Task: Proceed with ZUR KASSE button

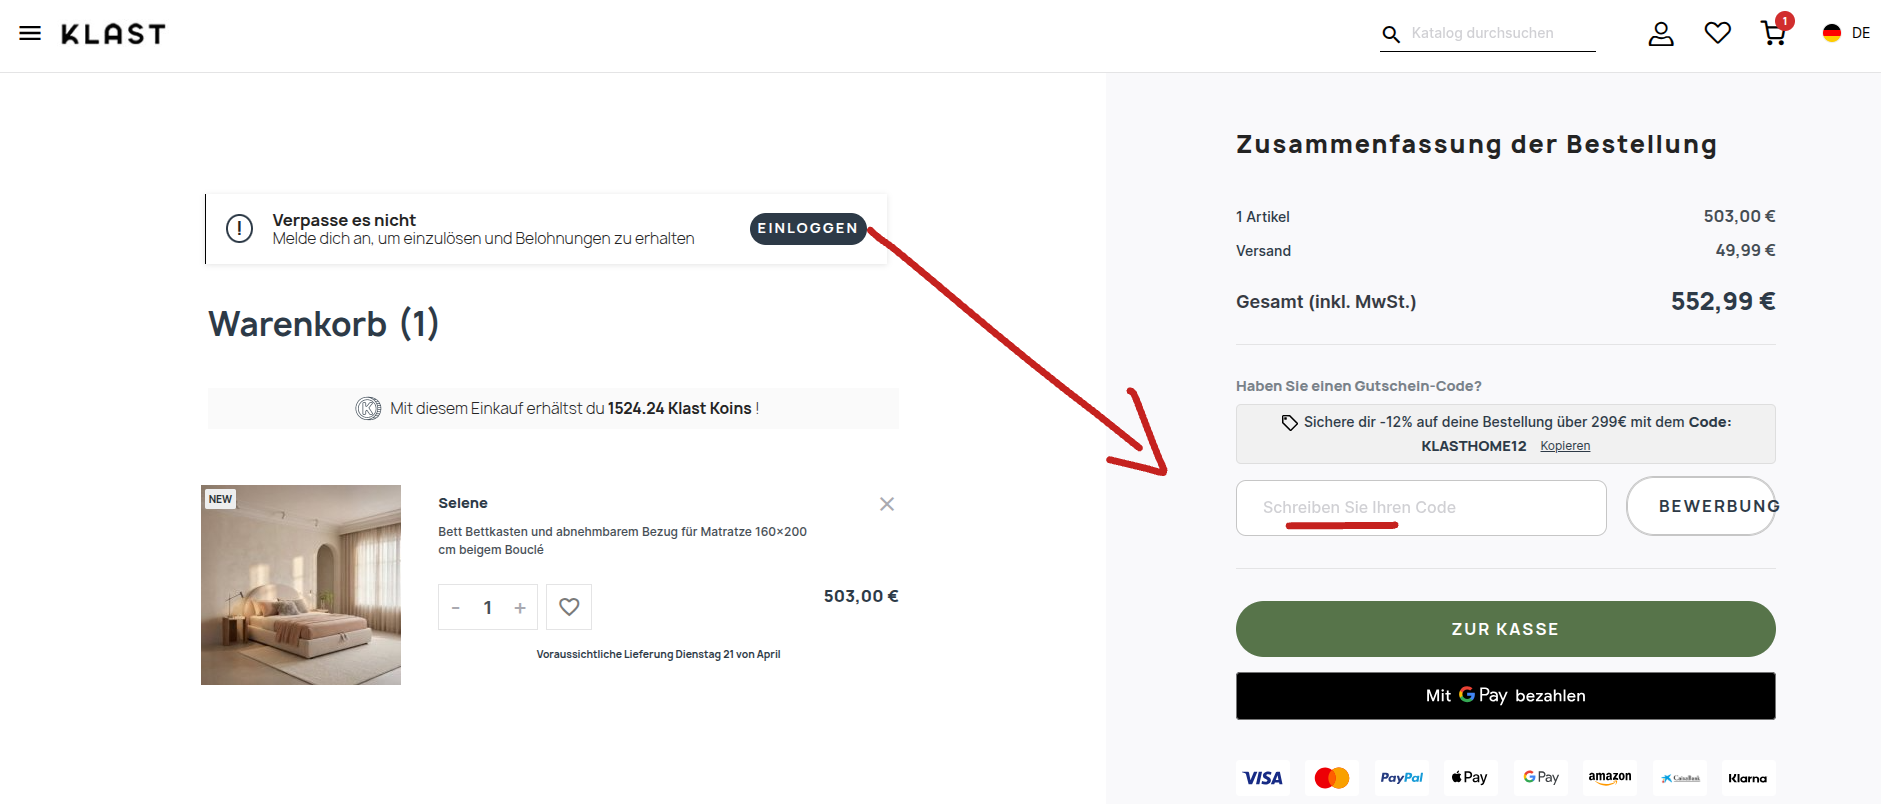Action: (x=1506, y=629)
